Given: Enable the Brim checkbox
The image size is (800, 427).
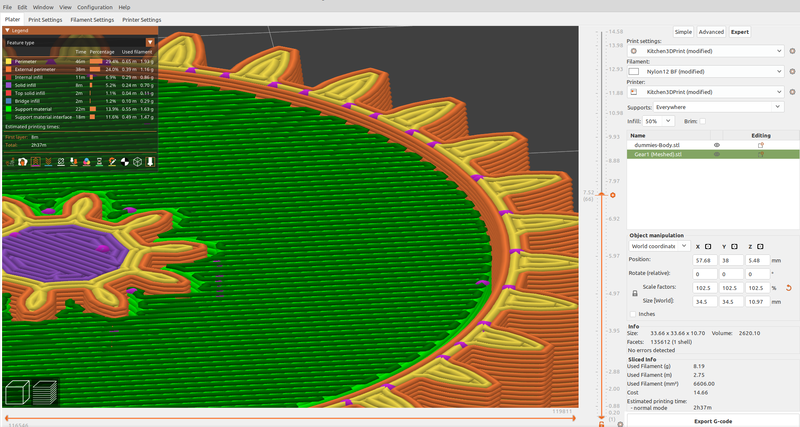Looking at the screenshot, I should tap(703, 121).
